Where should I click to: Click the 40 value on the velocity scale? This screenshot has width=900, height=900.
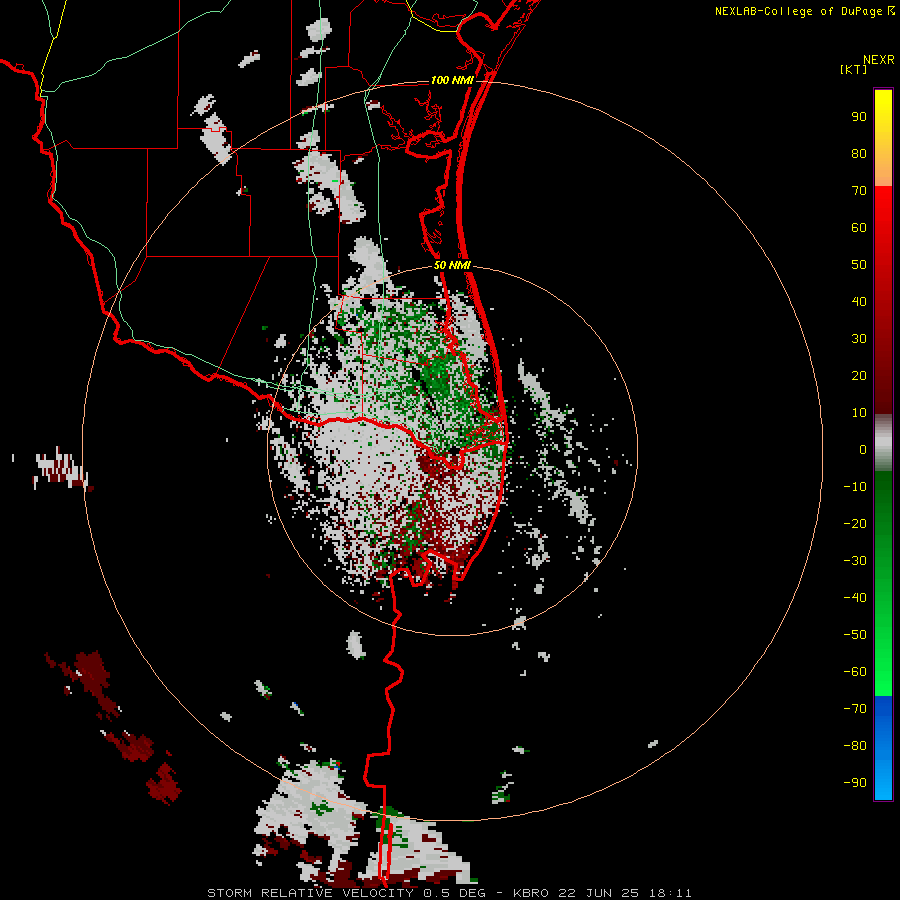click(859, 302)
